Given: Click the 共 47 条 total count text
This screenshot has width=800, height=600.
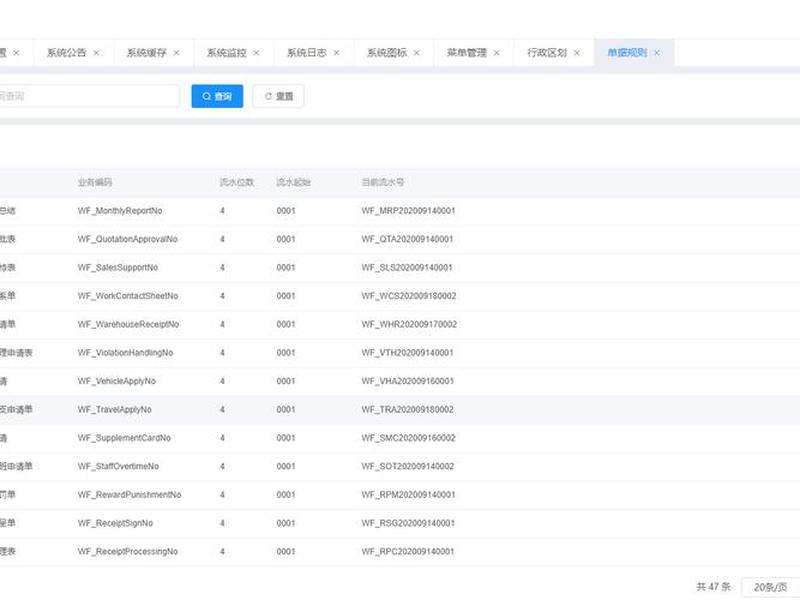Looking at the screenshot, I should tap(714, 587).
